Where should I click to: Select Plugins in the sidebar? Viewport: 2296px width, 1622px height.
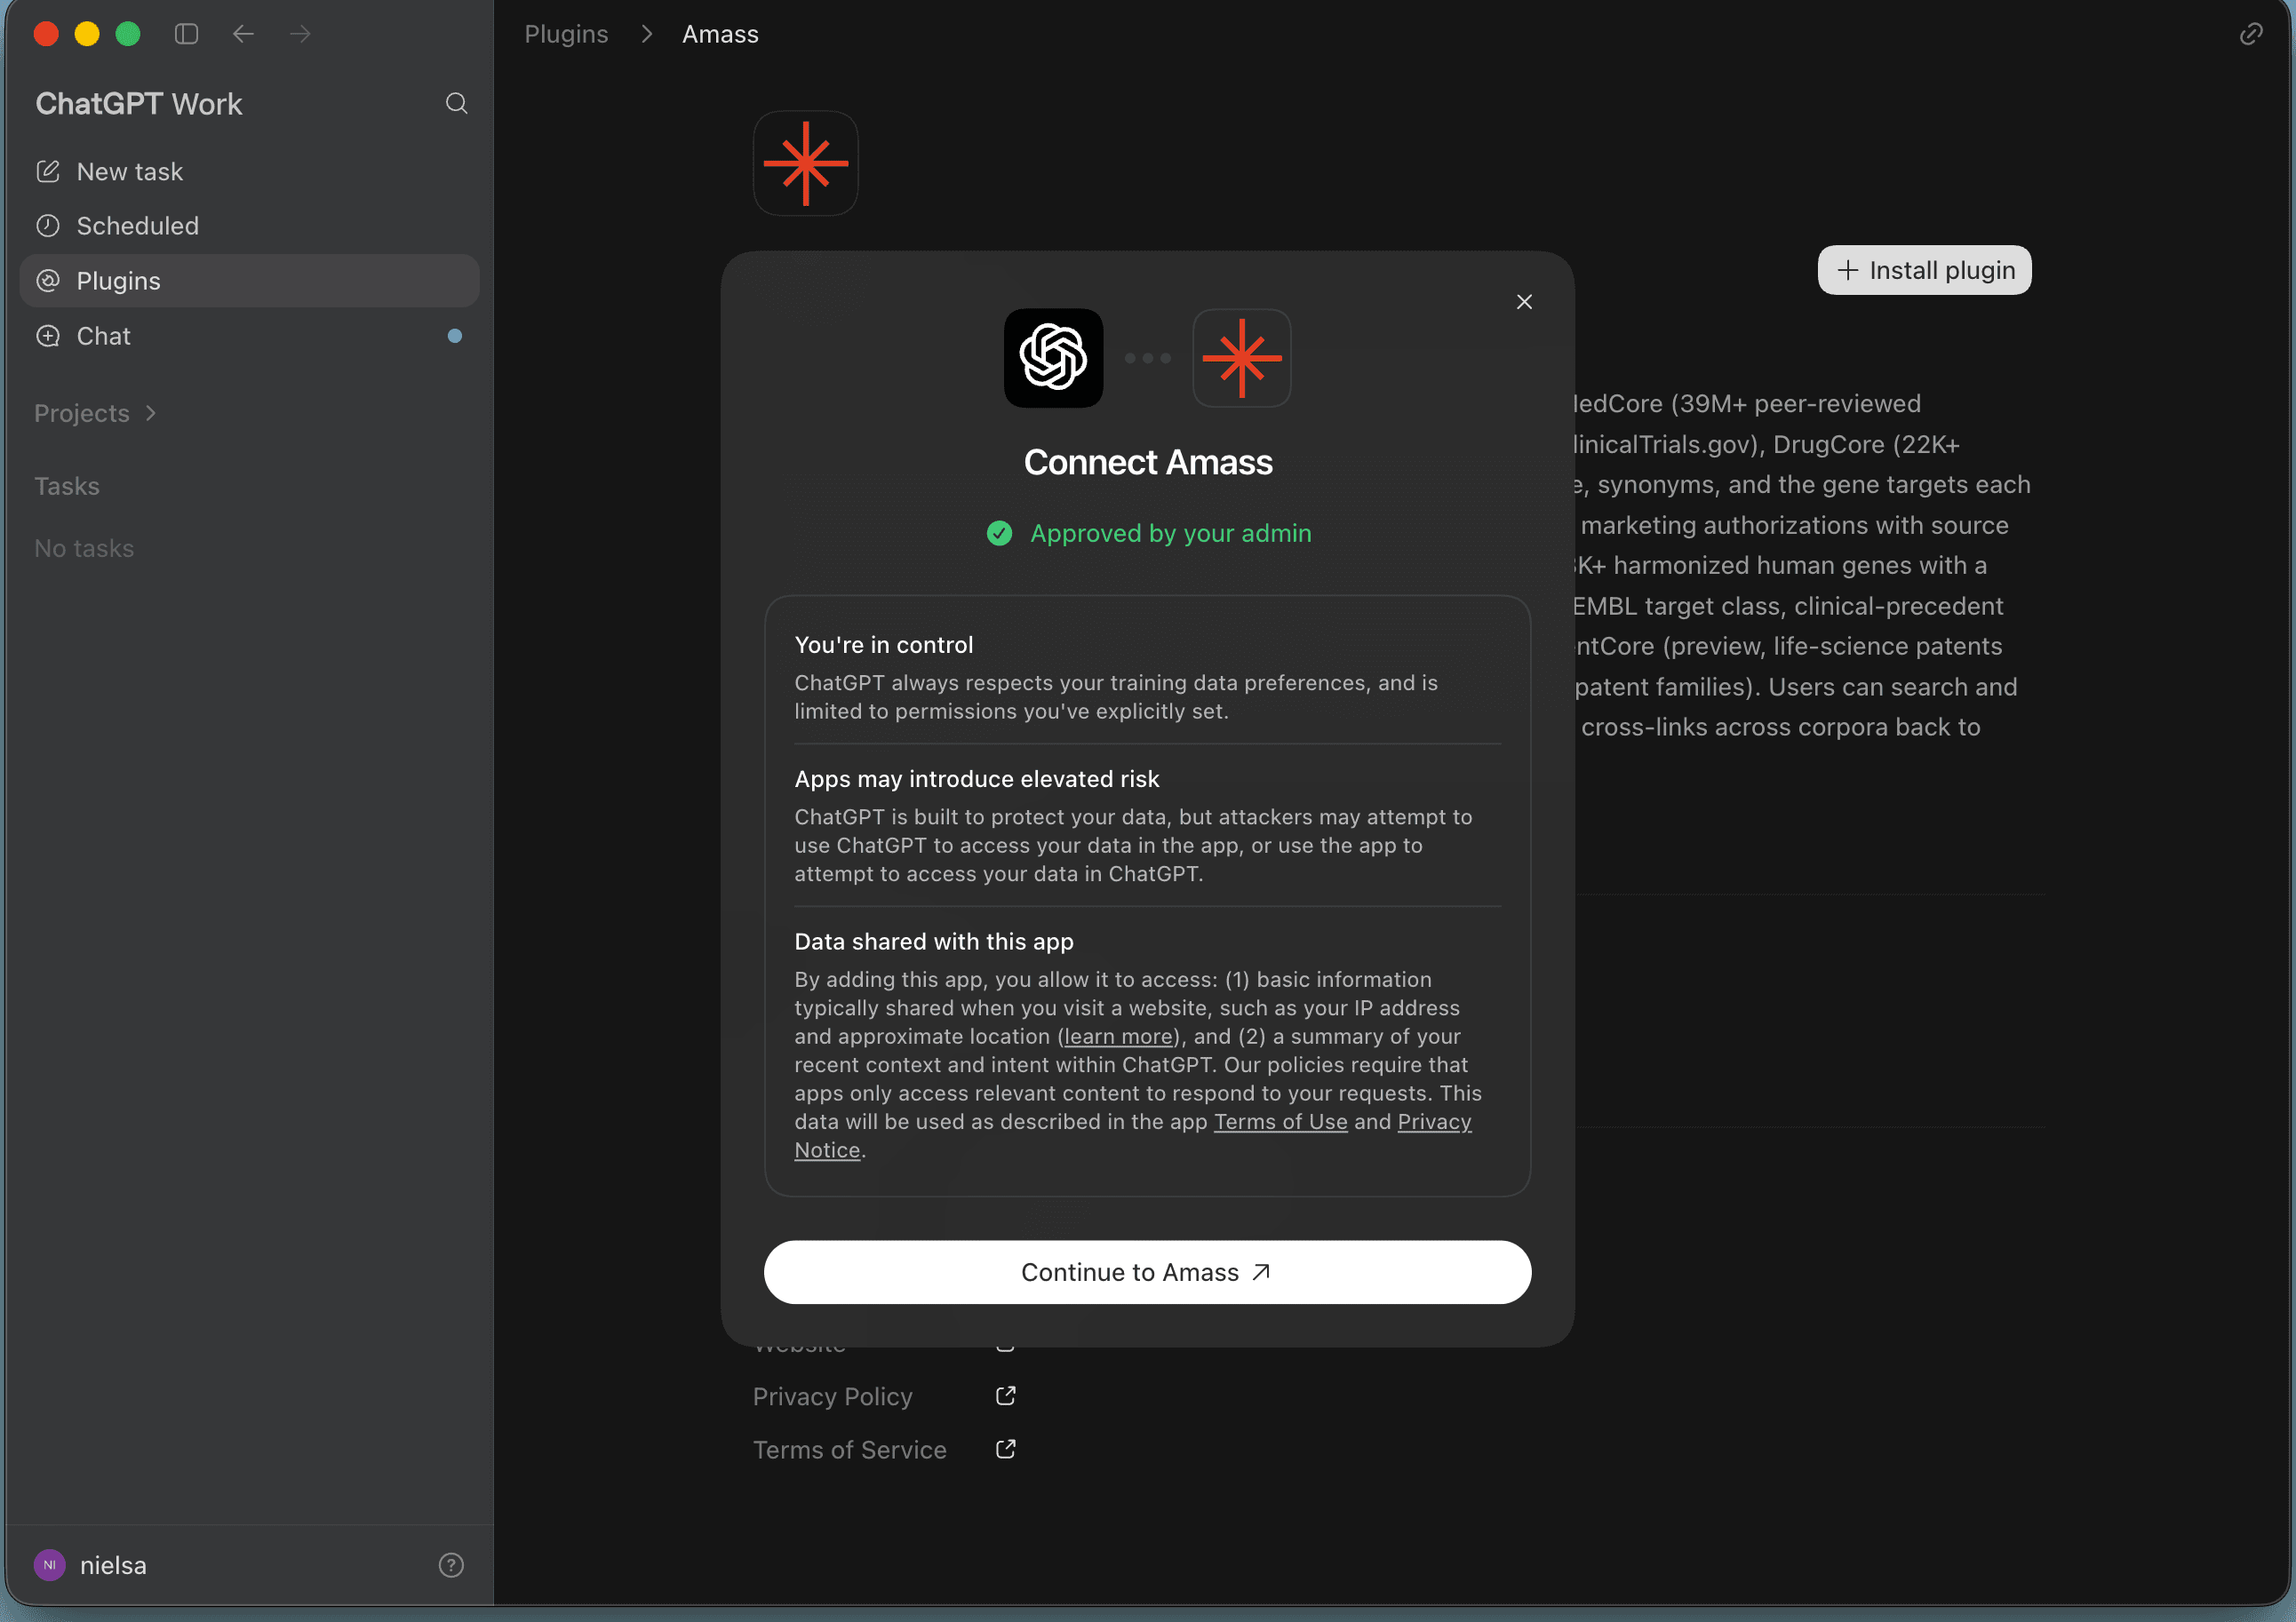coord(249,281)
